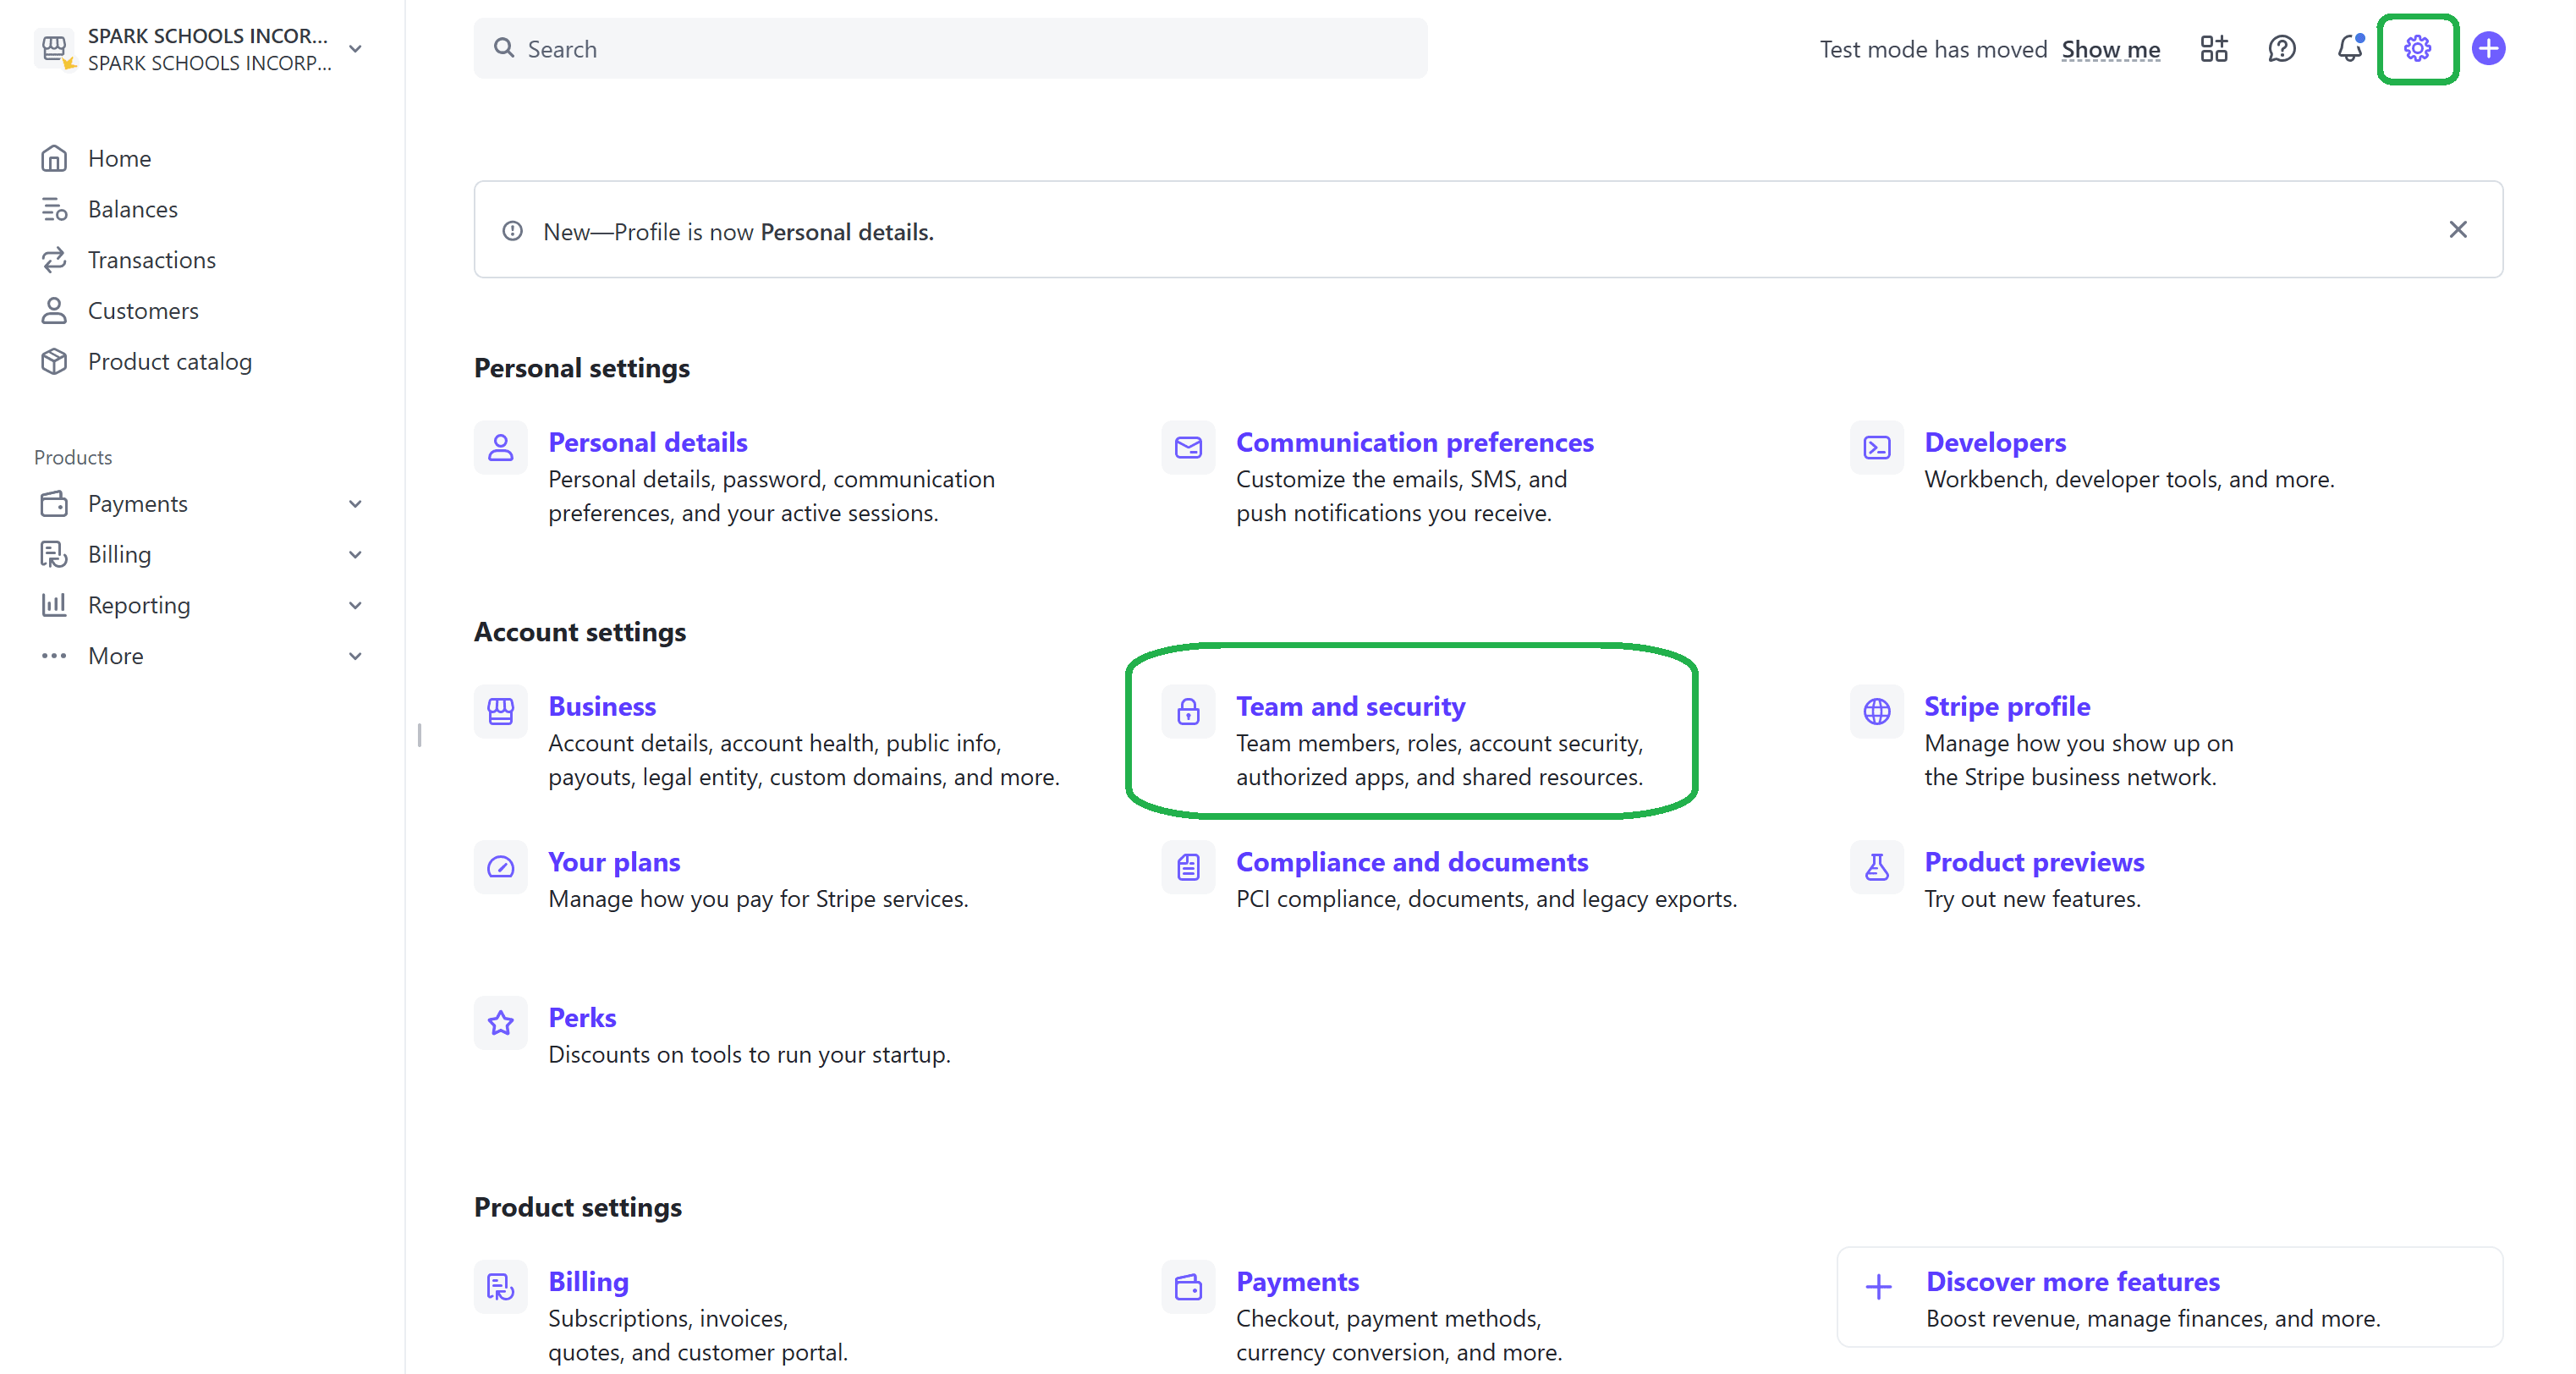Expand the Payments sidebar section

355,504
